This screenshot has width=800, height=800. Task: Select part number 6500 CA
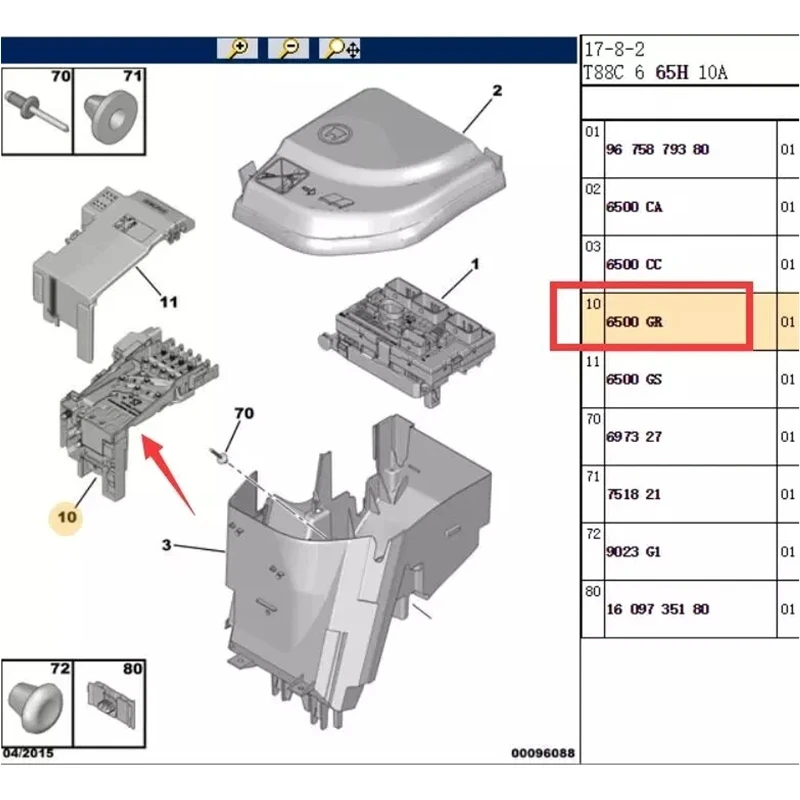pyautogui.click(x=634, y=207)
